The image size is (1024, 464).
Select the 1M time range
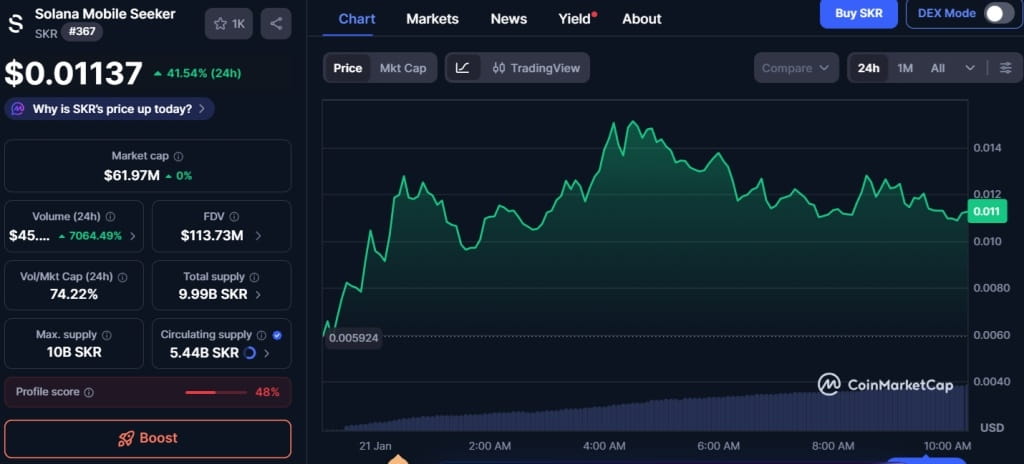[x=904, y=68]
